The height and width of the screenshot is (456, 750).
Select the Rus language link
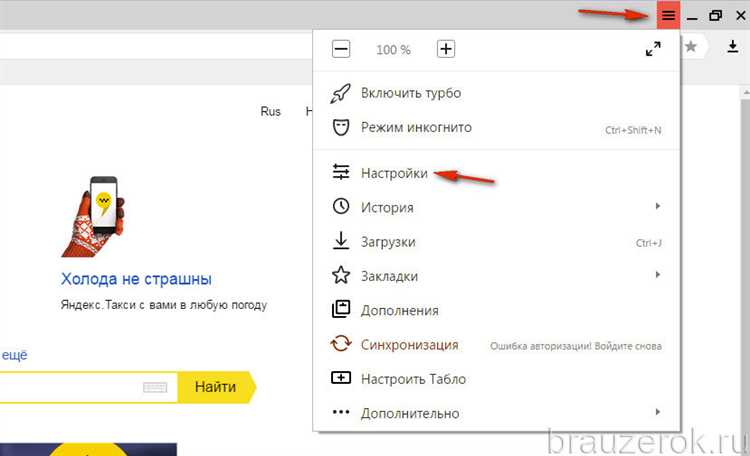pyautogui.click(x=270, y=111)
